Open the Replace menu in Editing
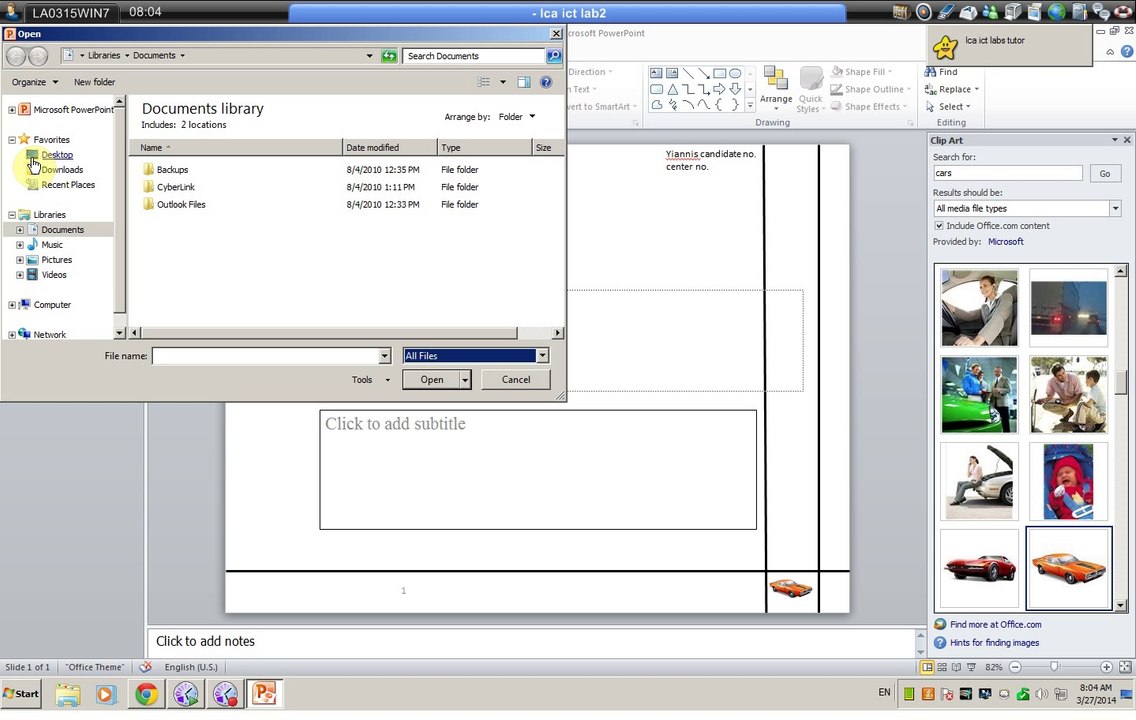1136x720 pixels. (952, 89)
